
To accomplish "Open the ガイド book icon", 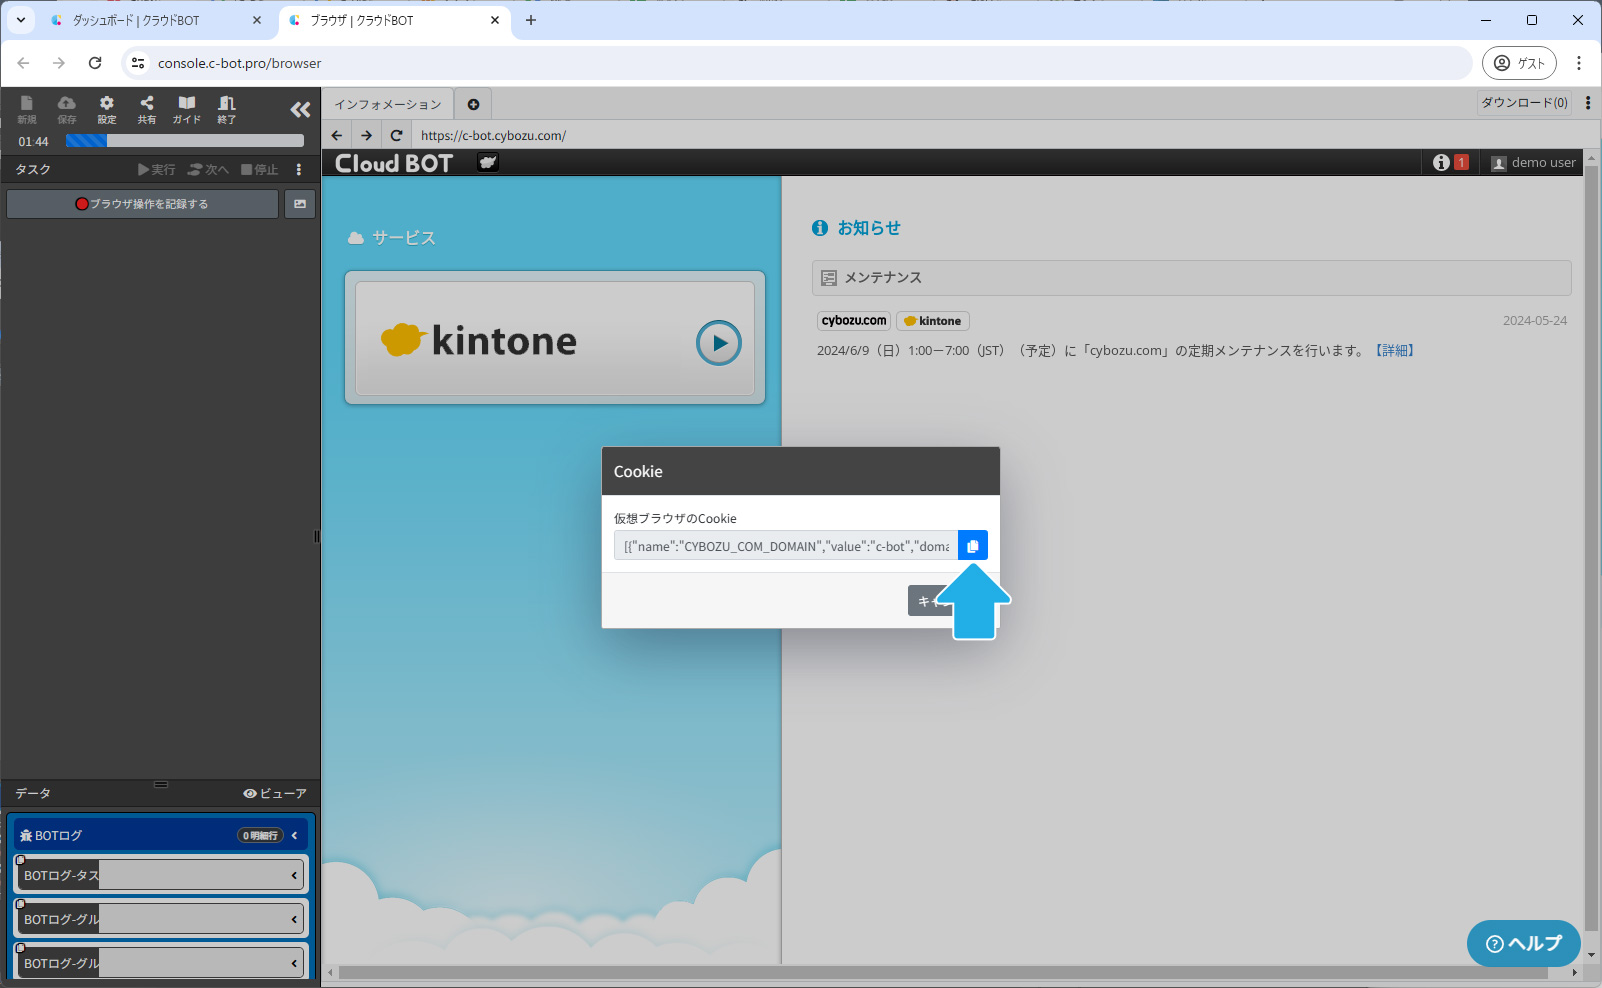I will 187,109.
